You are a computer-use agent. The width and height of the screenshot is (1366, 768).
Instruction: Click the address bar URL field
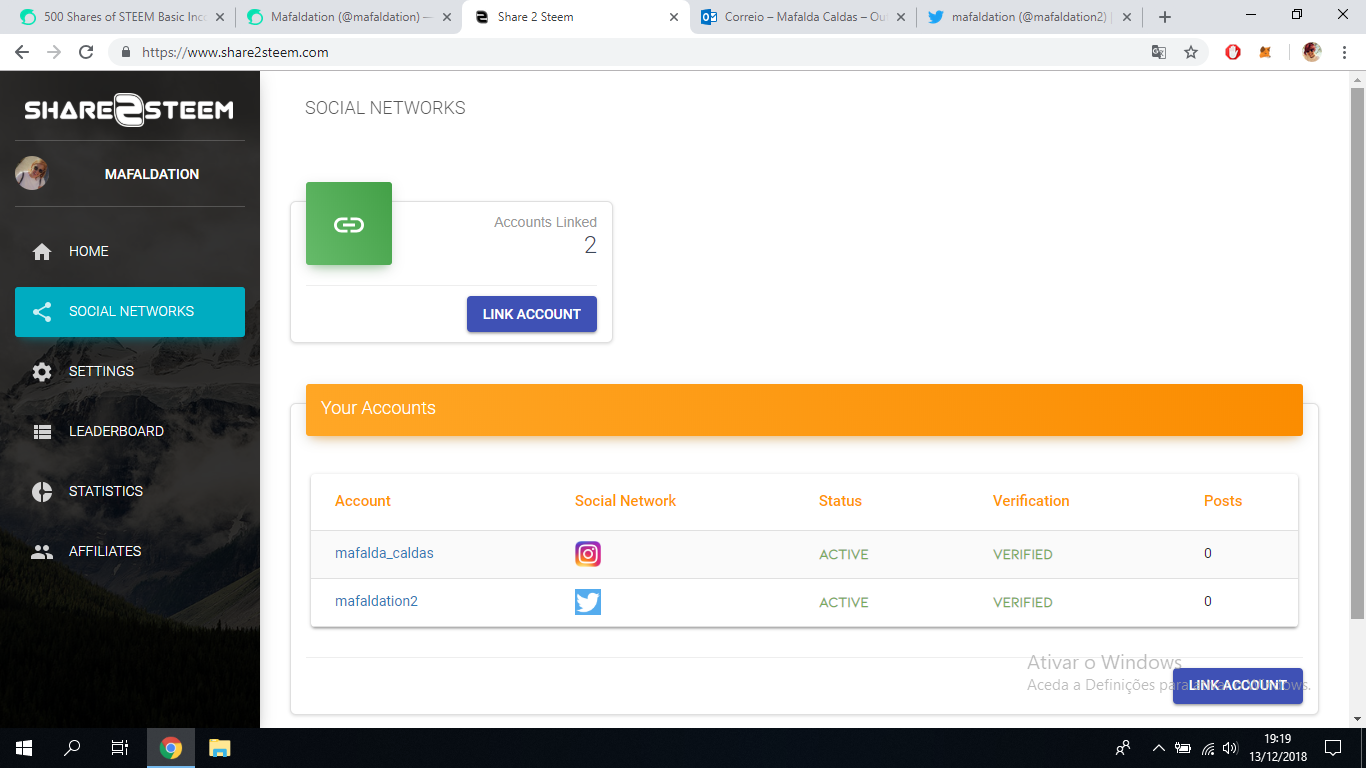click(x=640, y=52)
